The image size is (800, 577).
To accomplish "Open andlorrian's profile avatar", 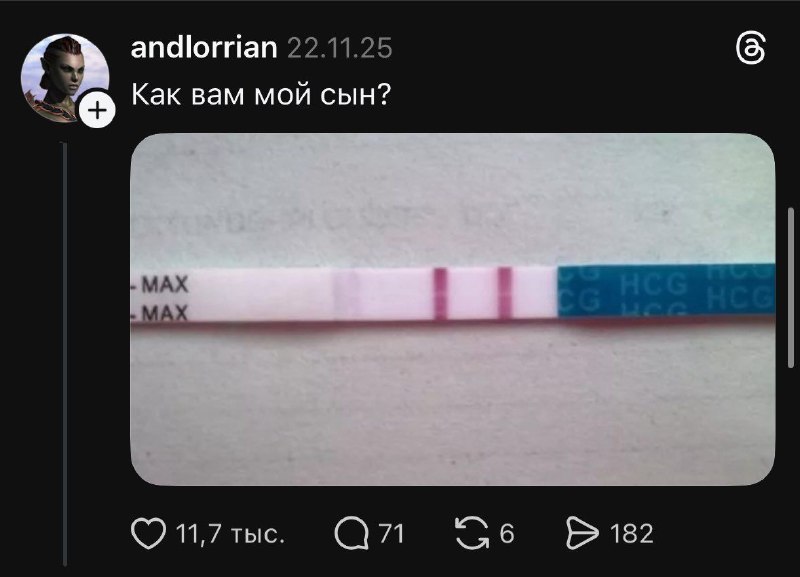I will click(65, 78).
